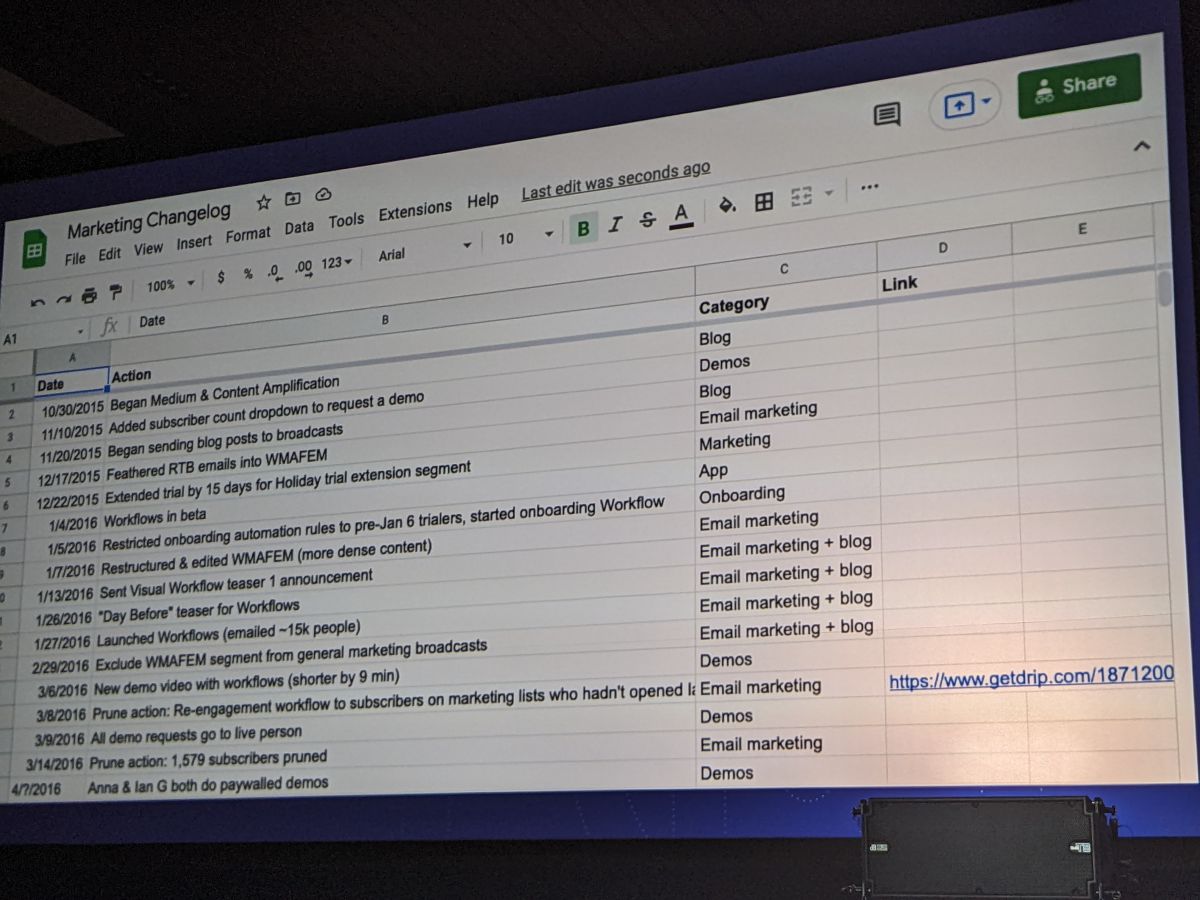Viewport: 1200px width, 900px height.
Task: Open the Format menu
Action: (x=248, y=235)
